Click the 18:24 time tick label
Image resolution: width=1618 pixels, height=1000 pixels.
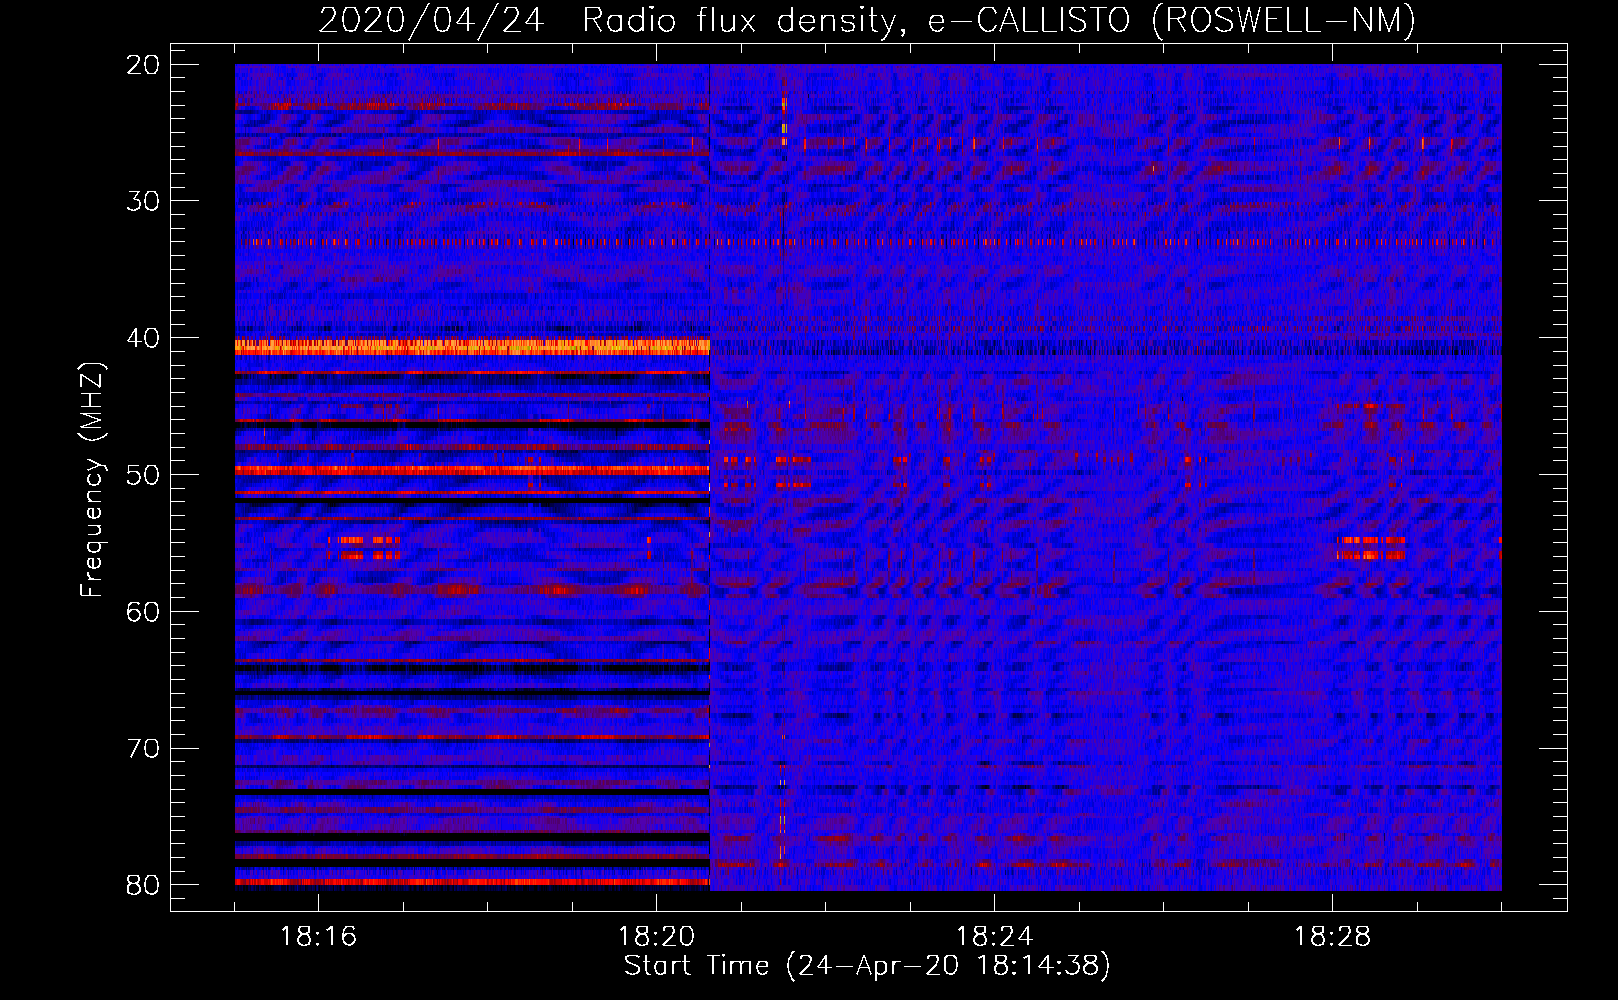click(994, 937)
